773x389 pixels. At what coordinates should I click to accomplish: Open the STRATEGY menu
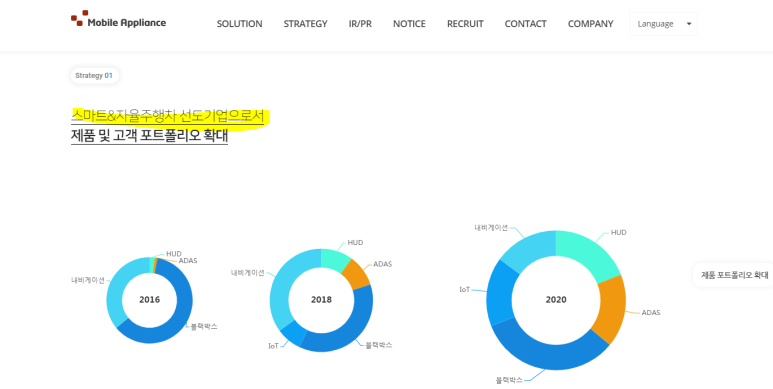point(305,24)
